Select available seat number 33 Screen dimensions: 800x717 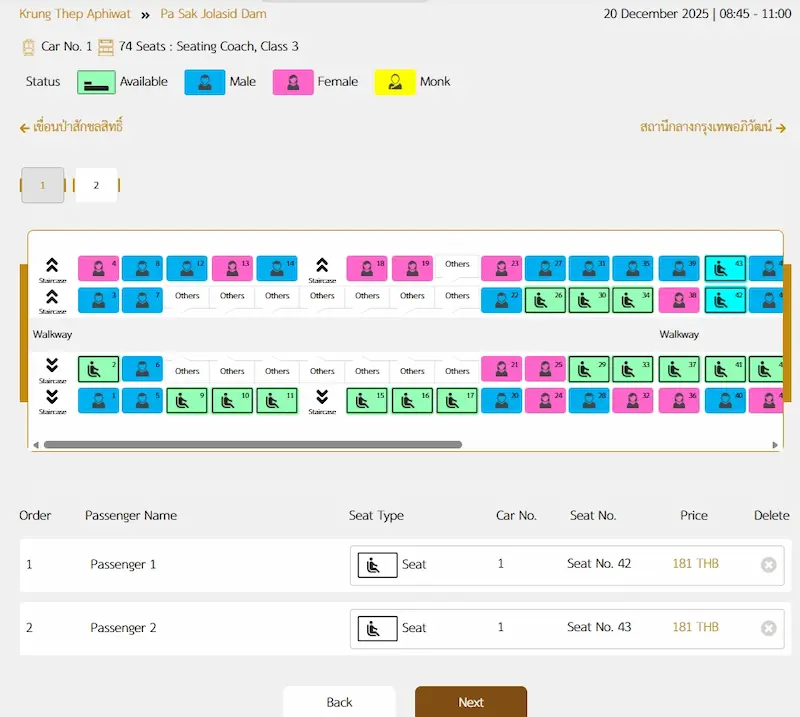tap(633, 369)
